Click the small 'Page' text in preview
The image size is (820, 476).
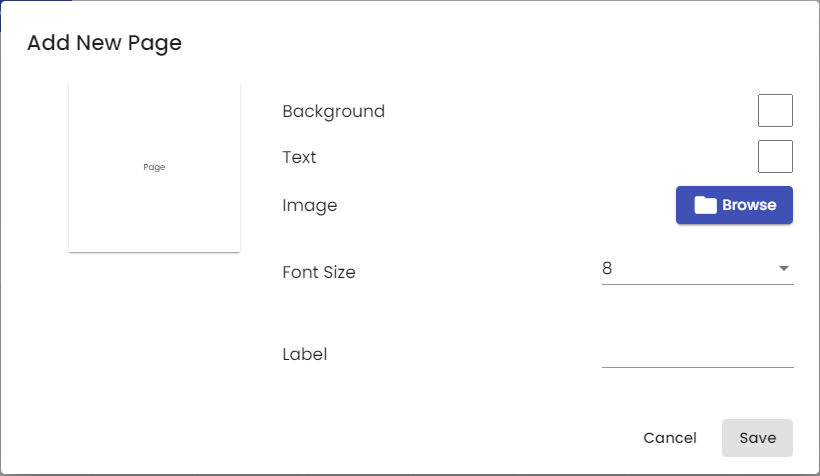154,167
